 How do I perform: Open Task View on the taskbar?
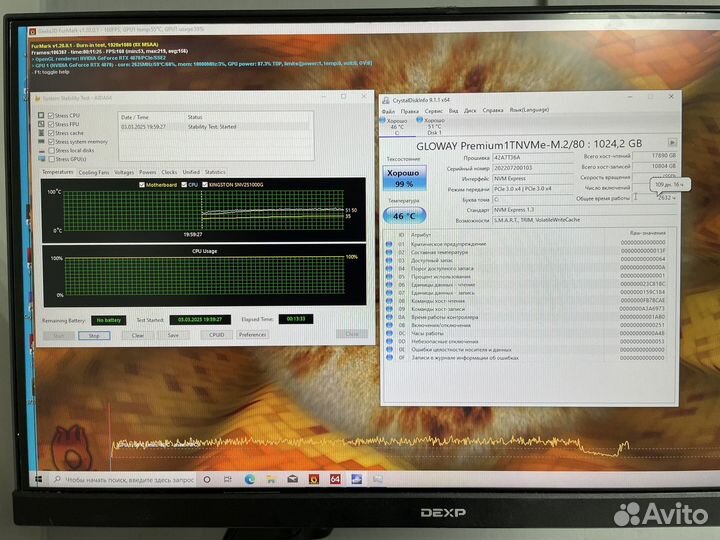[228, 479]
